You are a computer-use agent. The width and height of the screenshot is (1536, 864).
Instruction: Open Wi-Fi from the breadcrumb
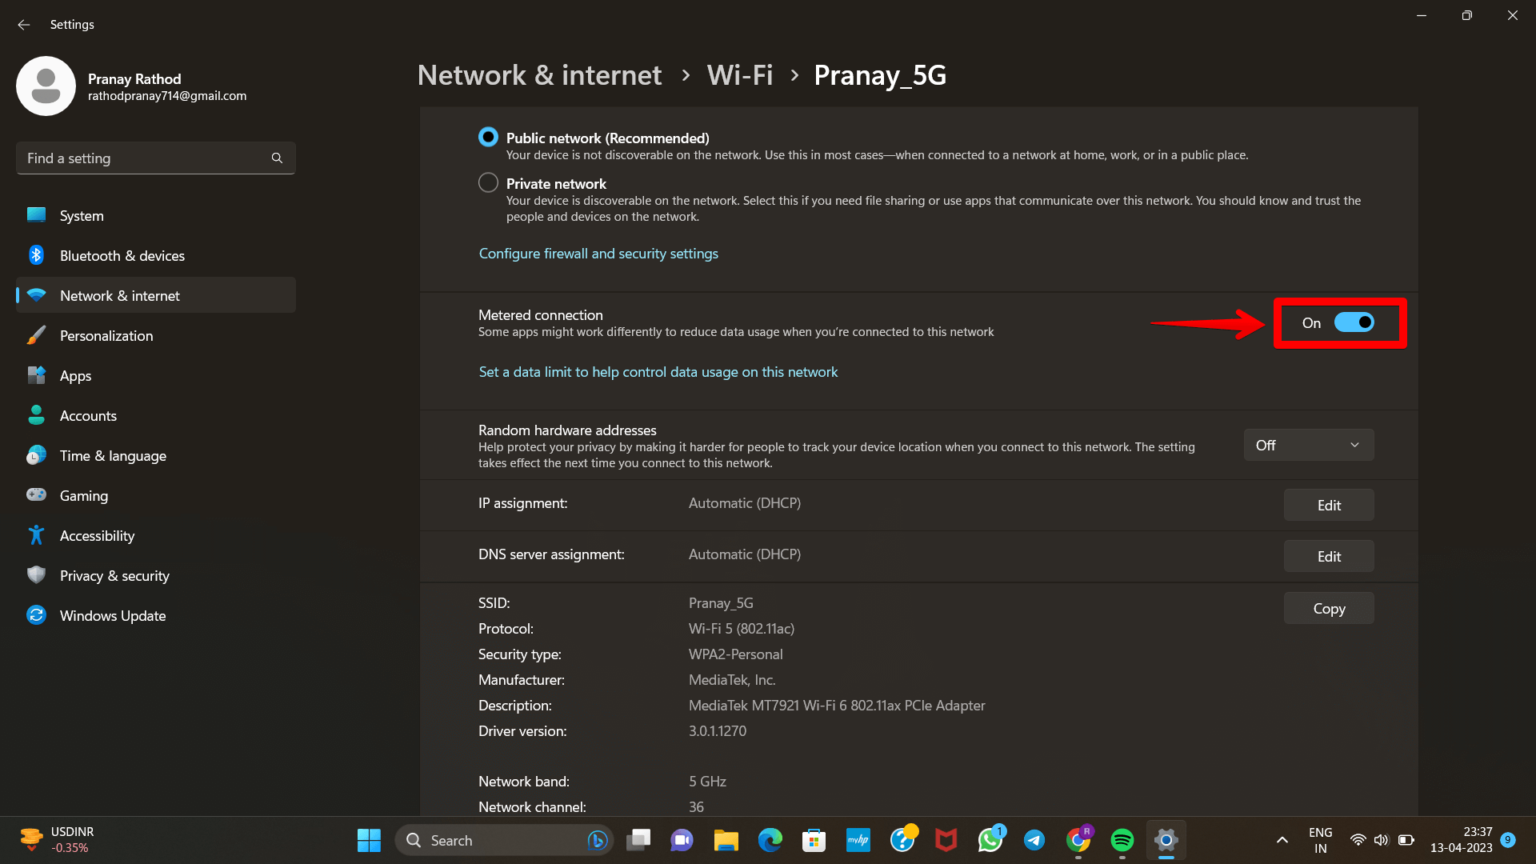(x=739, y=74)
